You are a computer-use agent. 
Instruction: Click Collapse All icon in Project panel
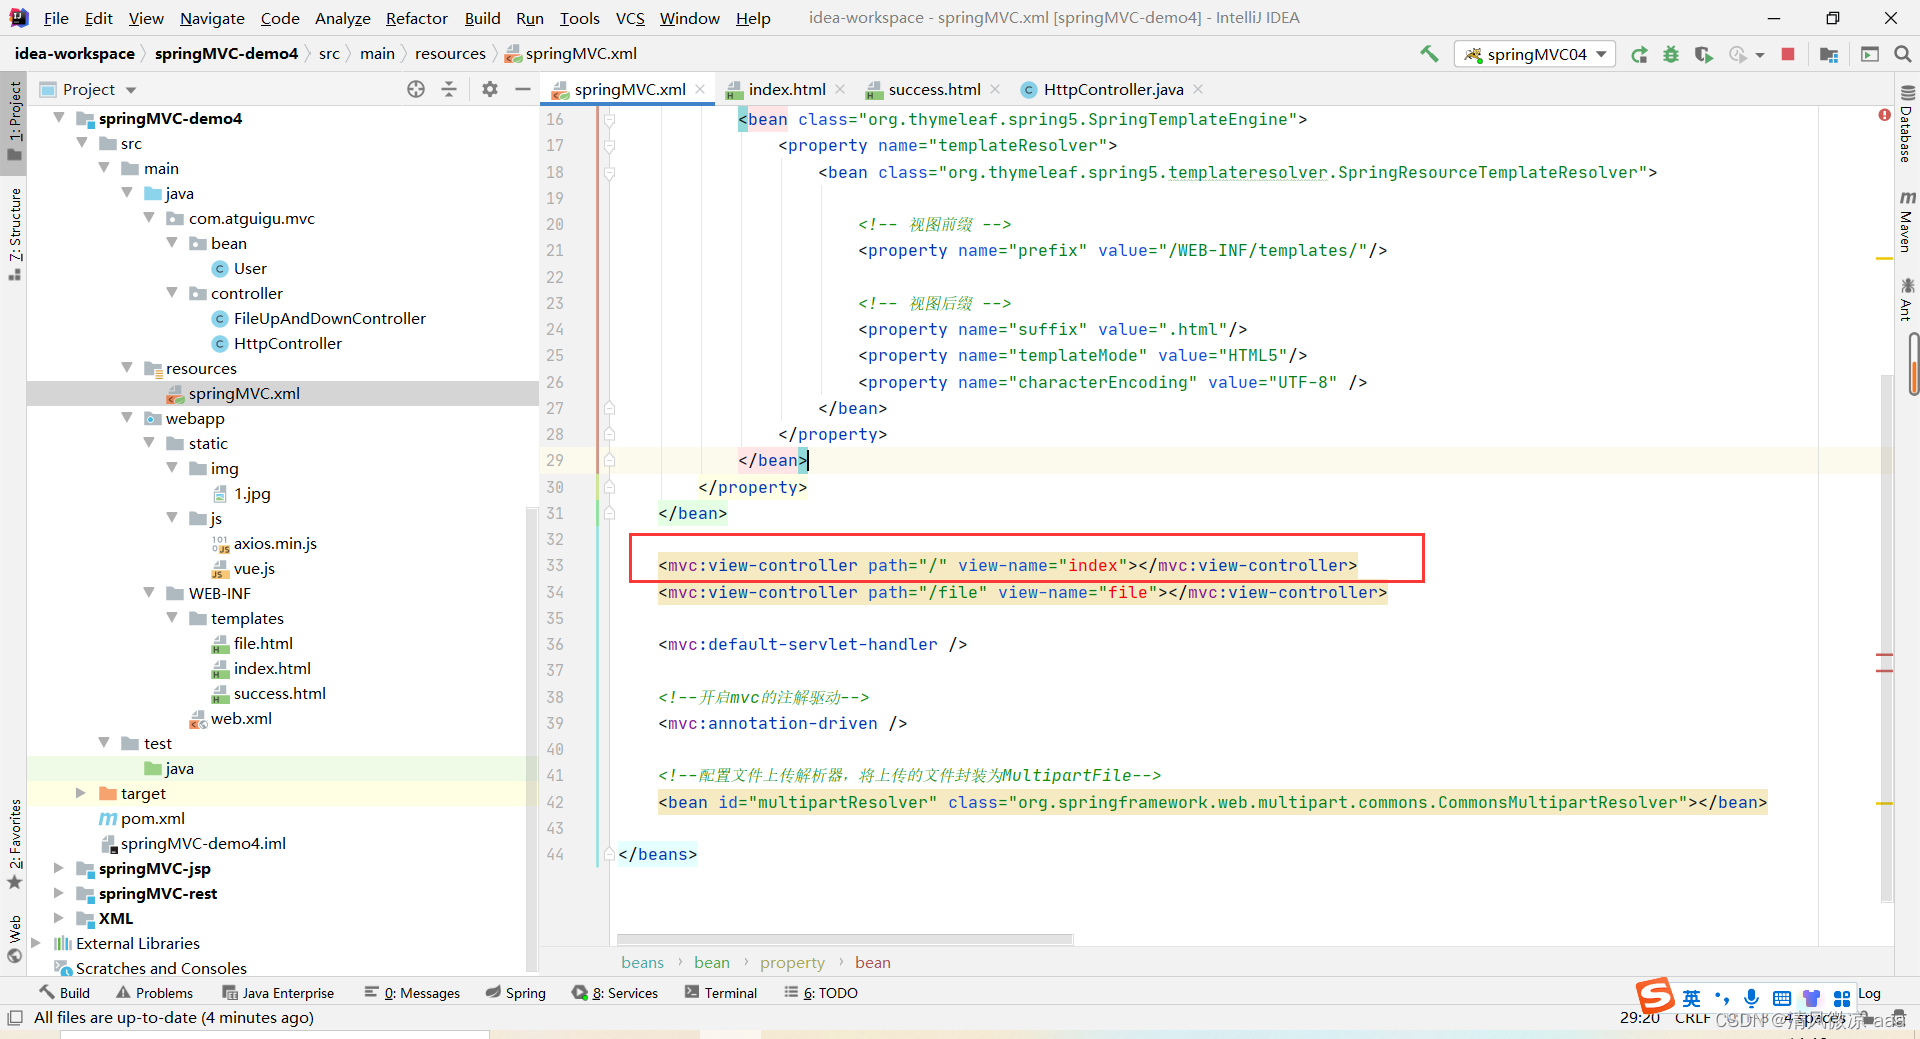449,89
